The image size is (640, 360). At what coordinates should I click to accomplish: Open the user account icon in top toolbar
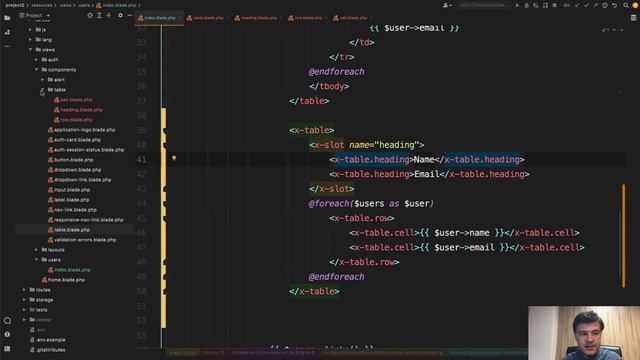[x=447, y=5]
